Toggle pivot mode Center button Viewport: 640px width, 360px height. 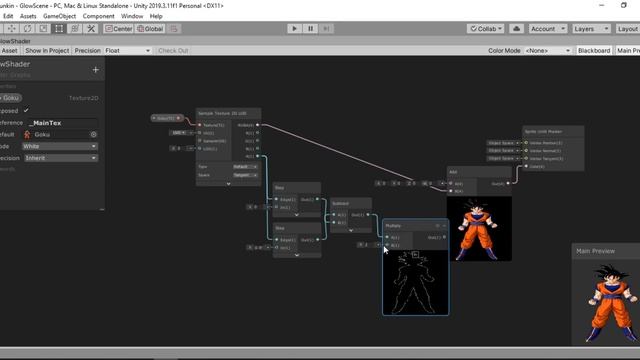118,29
